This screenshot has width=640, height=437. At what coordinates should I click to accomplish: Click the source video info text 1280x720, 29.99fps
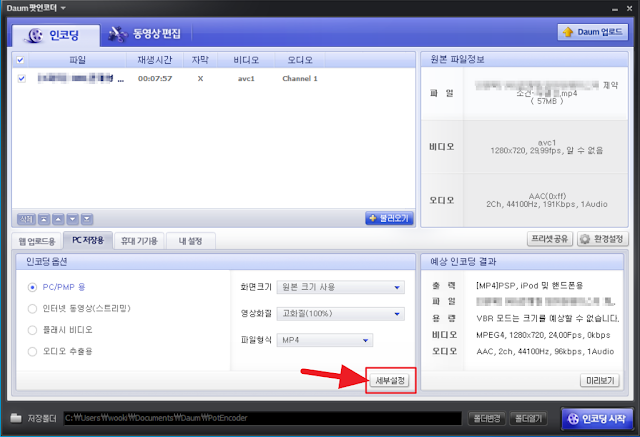pyautogui.click(x=547, y=151)
